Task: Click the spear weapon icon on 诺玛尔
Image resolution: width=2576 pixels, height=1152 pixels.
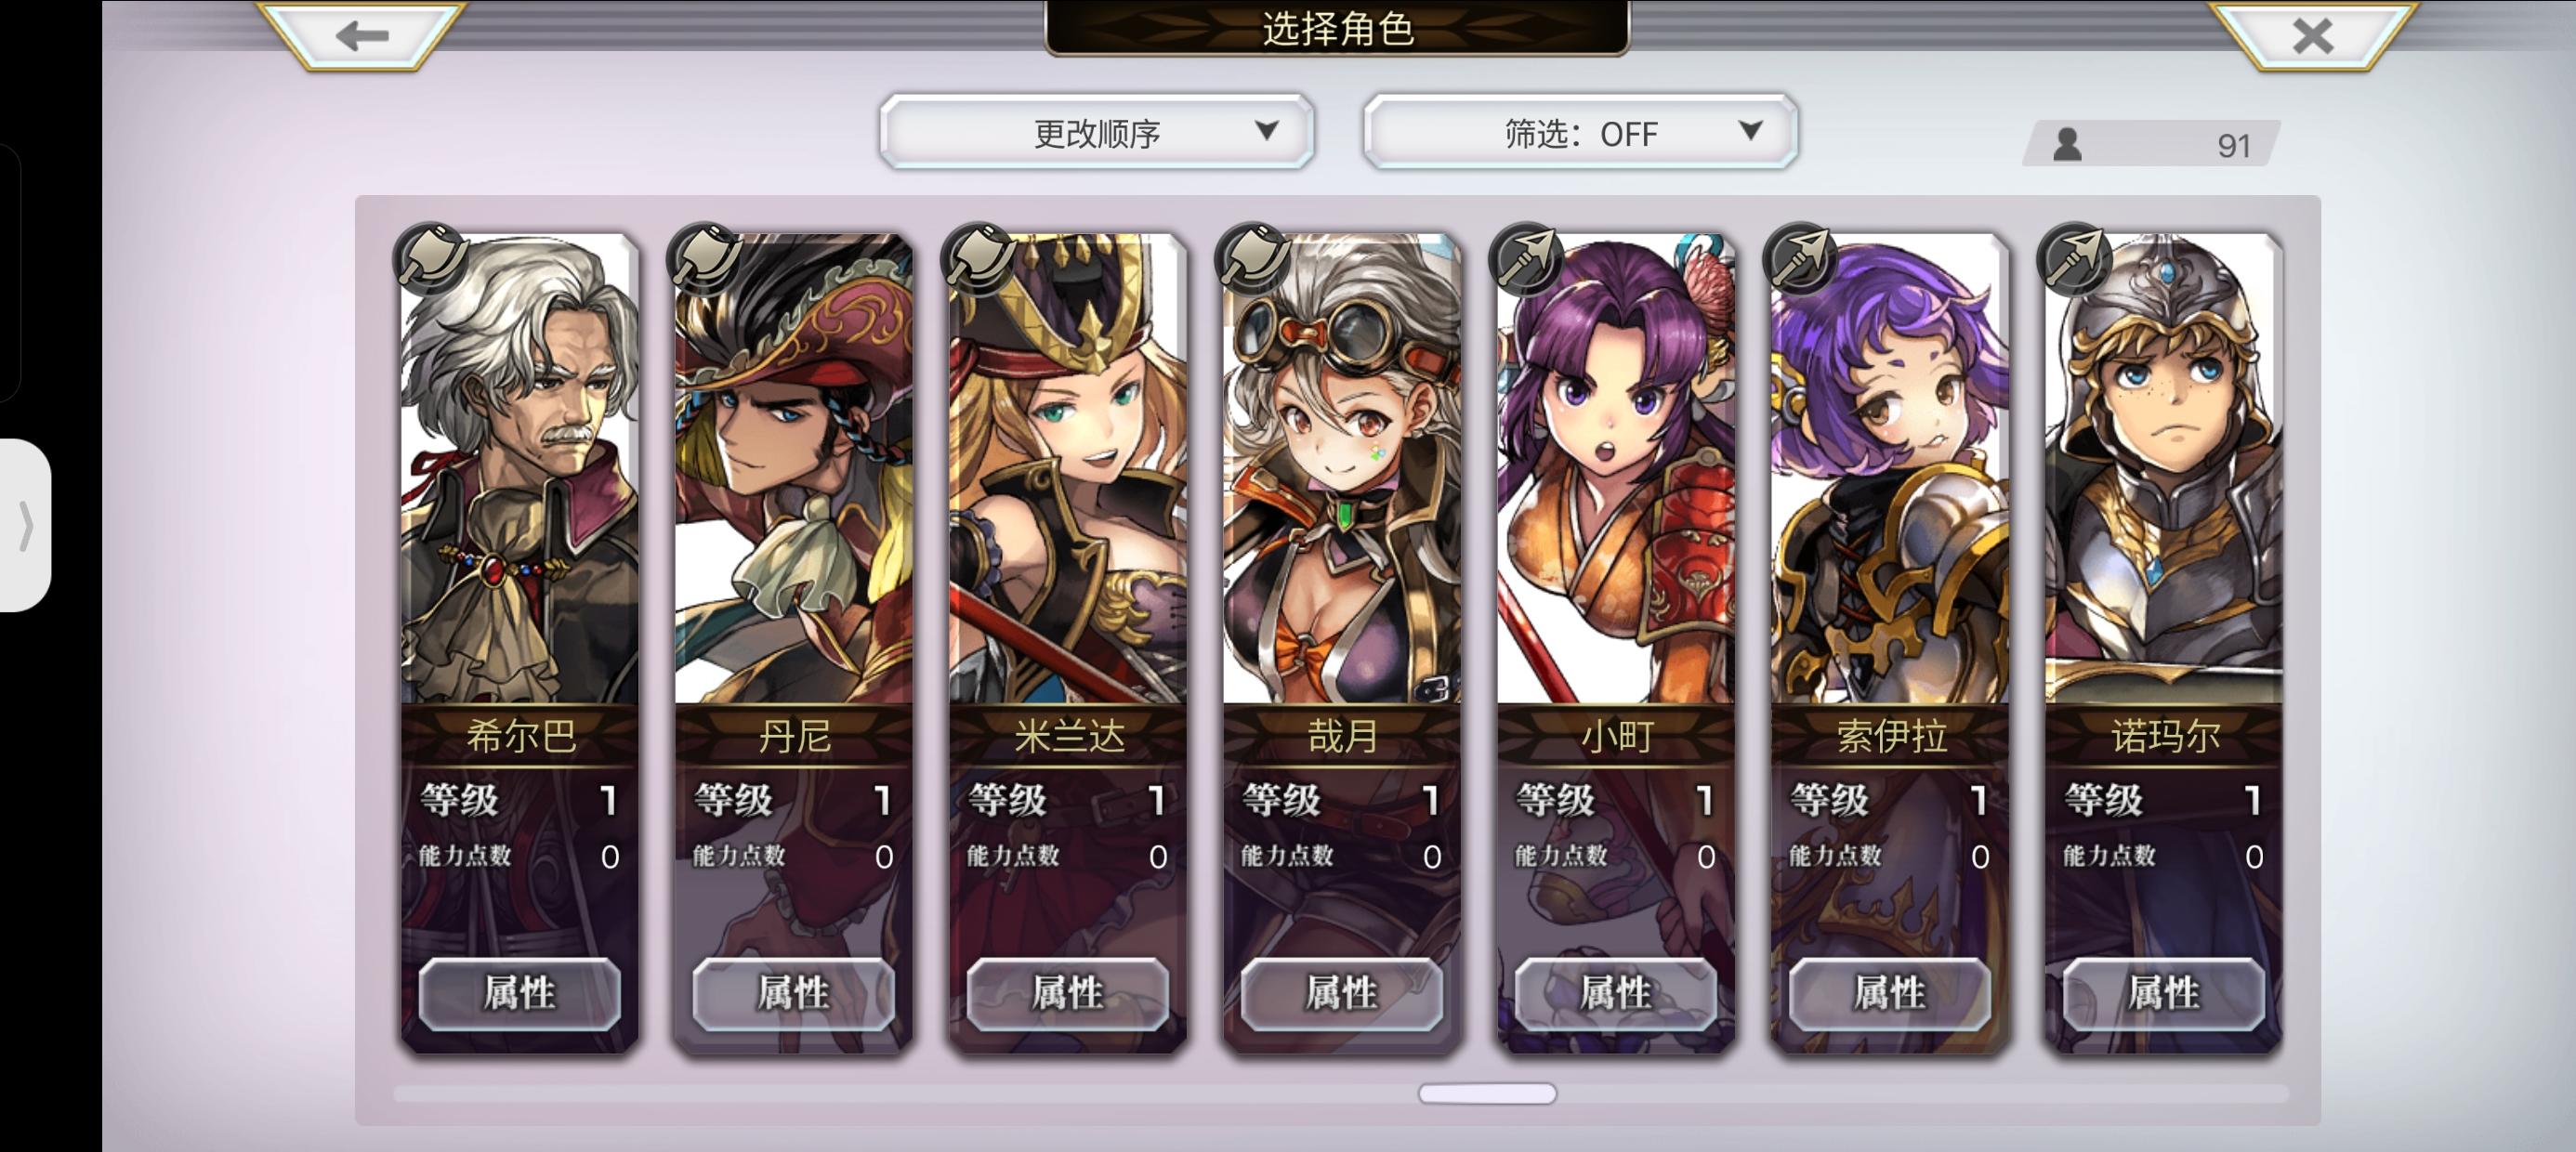Action: tap(2075, 258)
